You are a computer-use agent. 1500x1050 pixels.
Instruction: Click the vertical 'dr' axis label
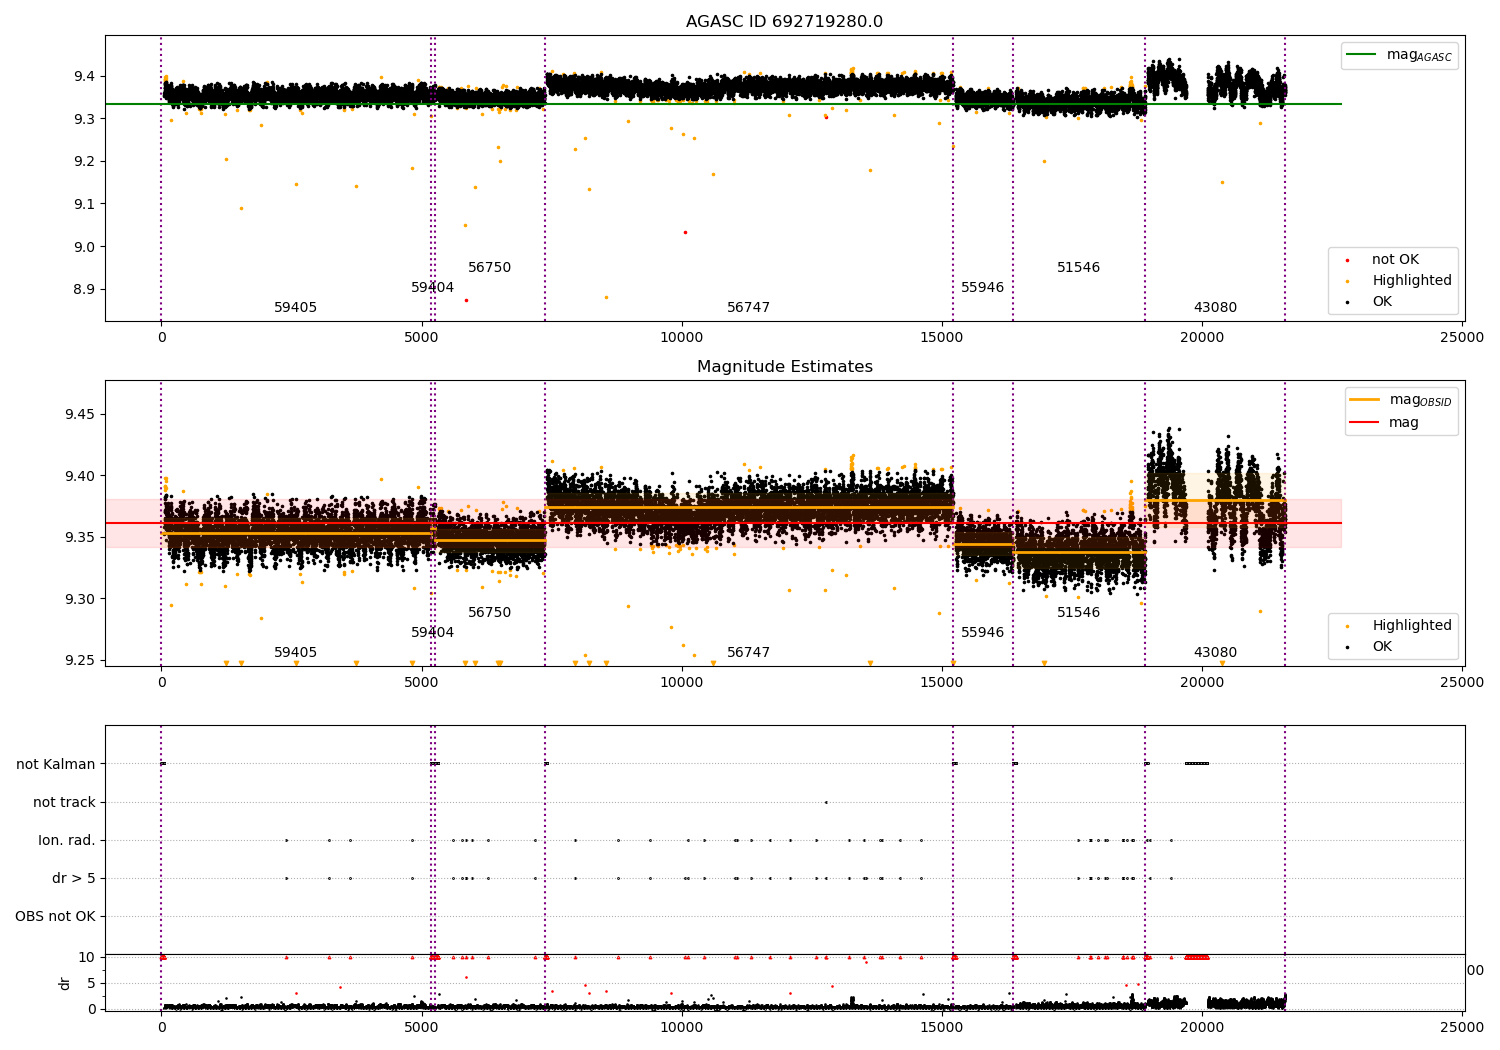[x=65, y=983]
